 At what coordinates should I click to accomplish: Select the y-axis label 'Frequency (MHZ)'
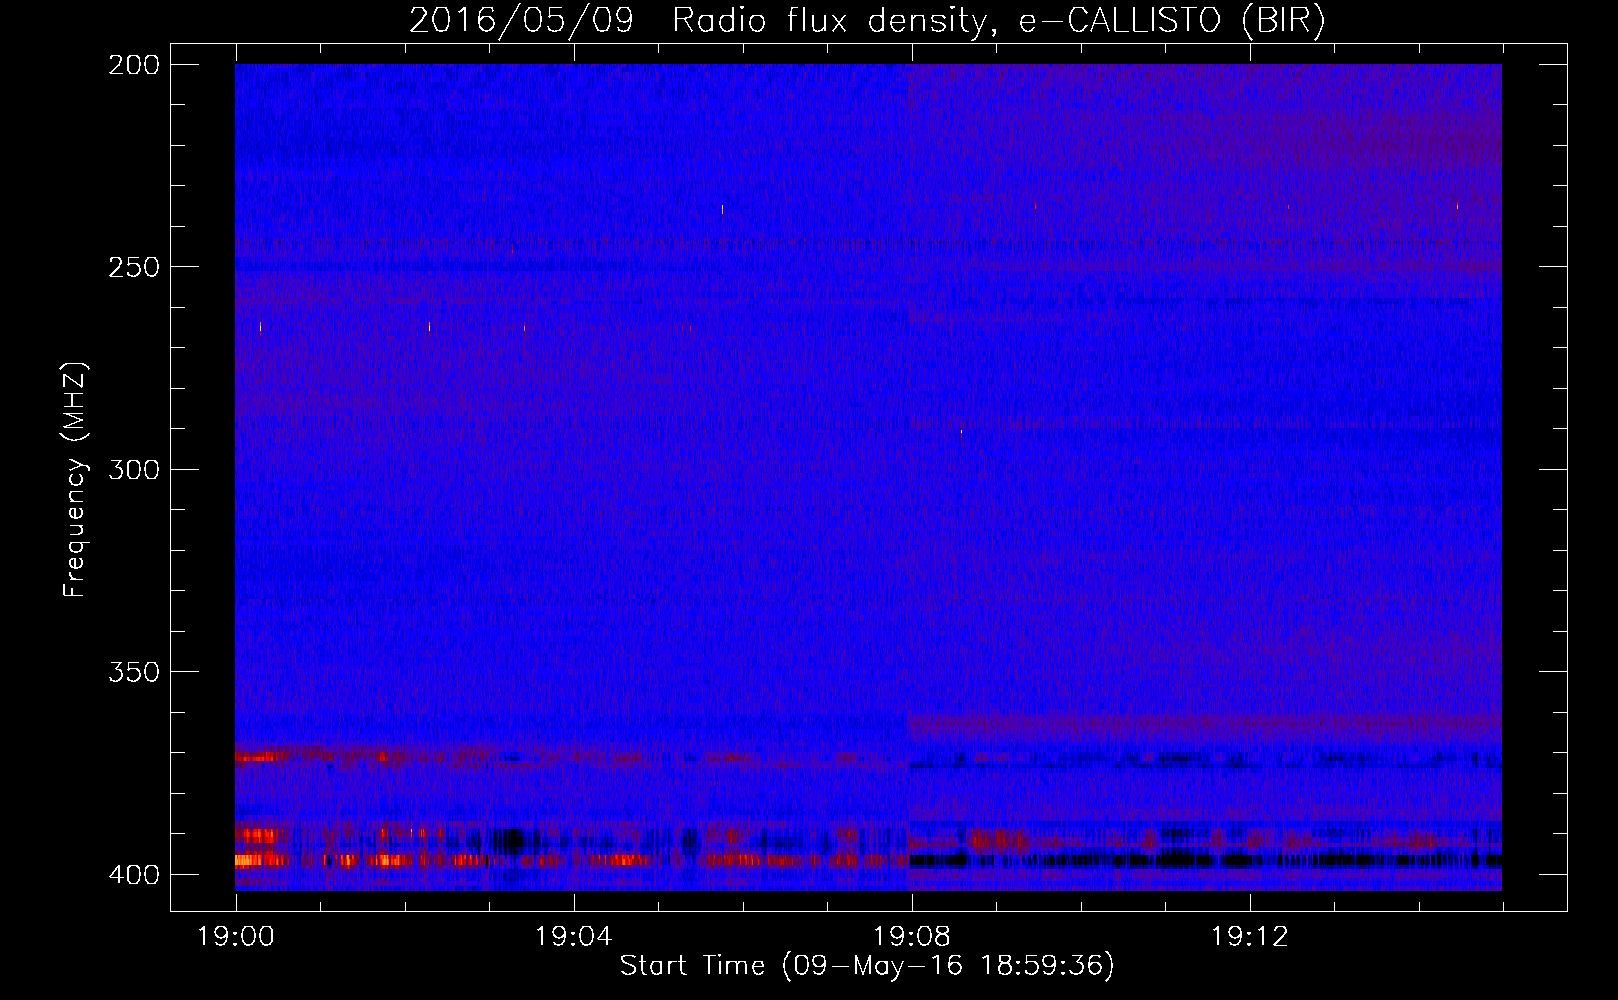(x=75, y=480)
